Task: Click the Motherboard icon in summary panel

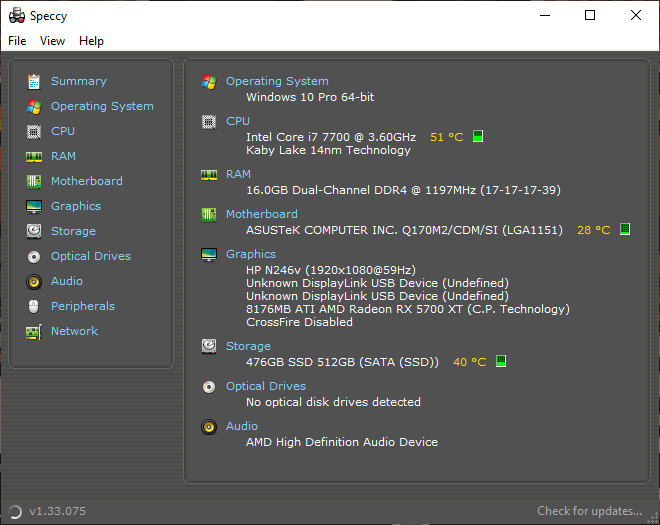Action: point(209,214)
